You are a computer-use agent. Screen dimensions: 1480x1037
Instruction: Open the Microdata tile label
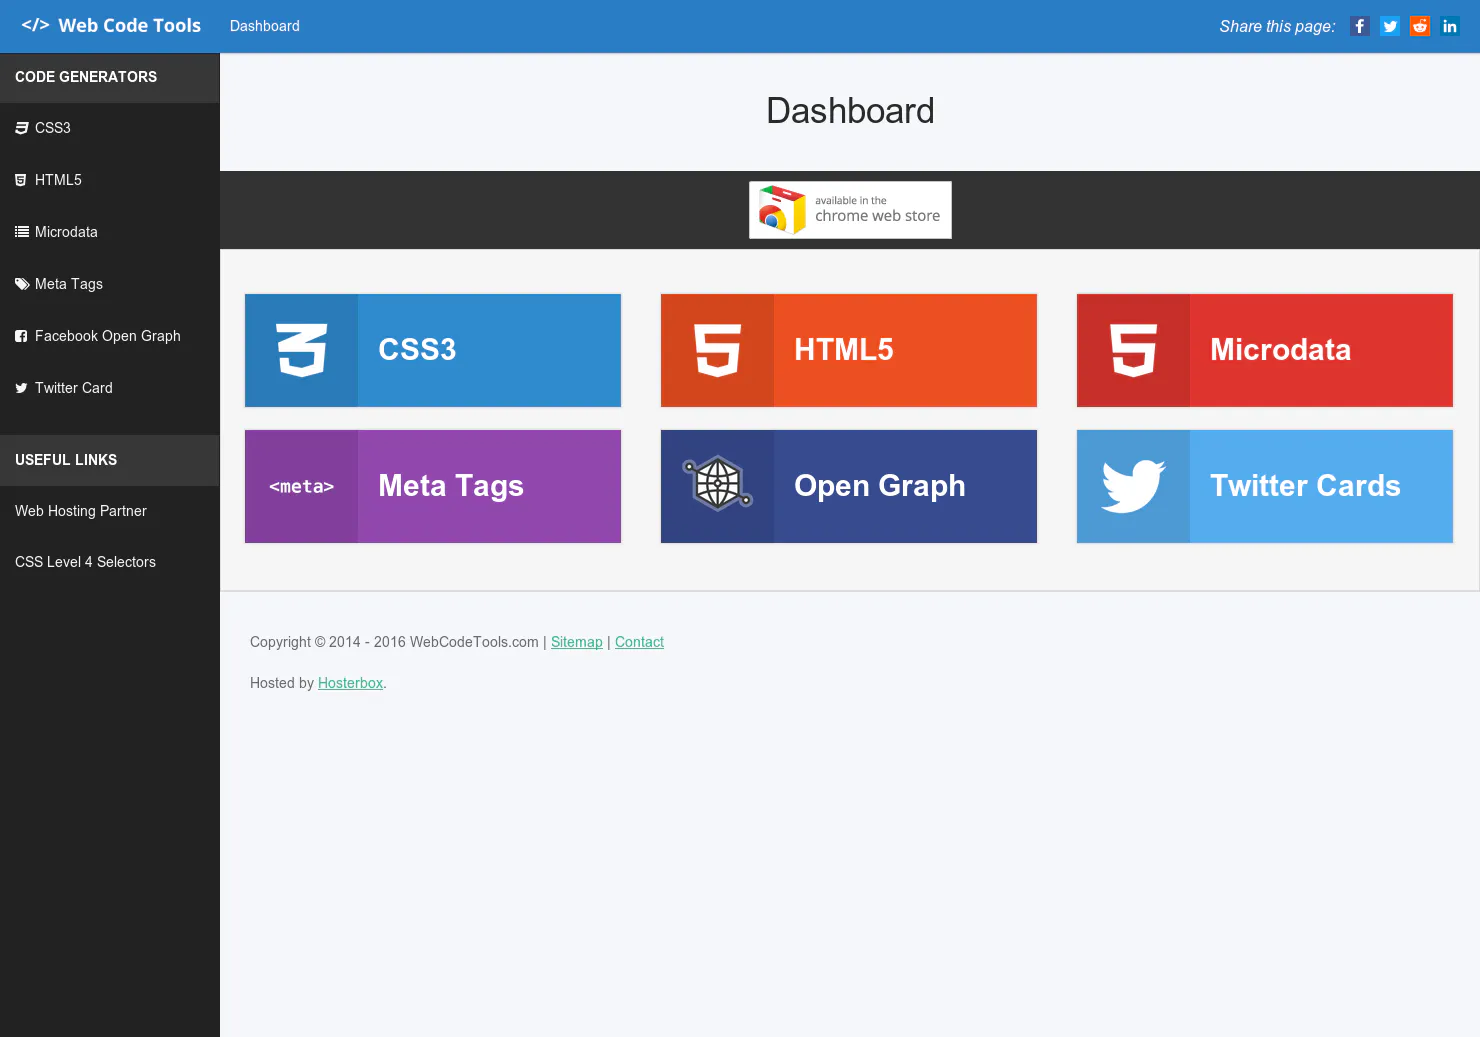click(x=1281, y=349)
